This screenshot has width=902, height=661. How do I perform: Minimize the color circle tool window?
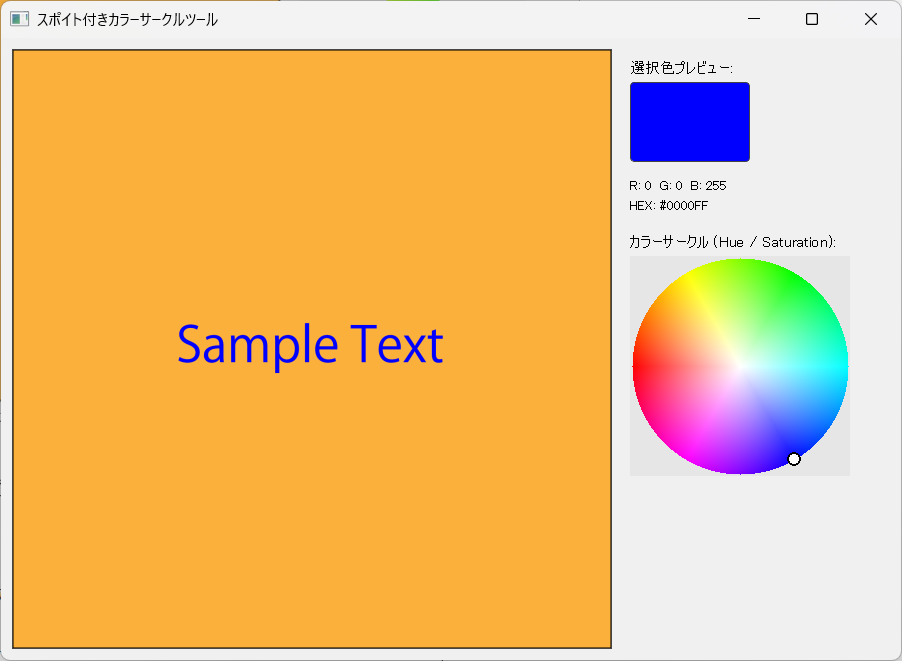[x=754, y=19]
